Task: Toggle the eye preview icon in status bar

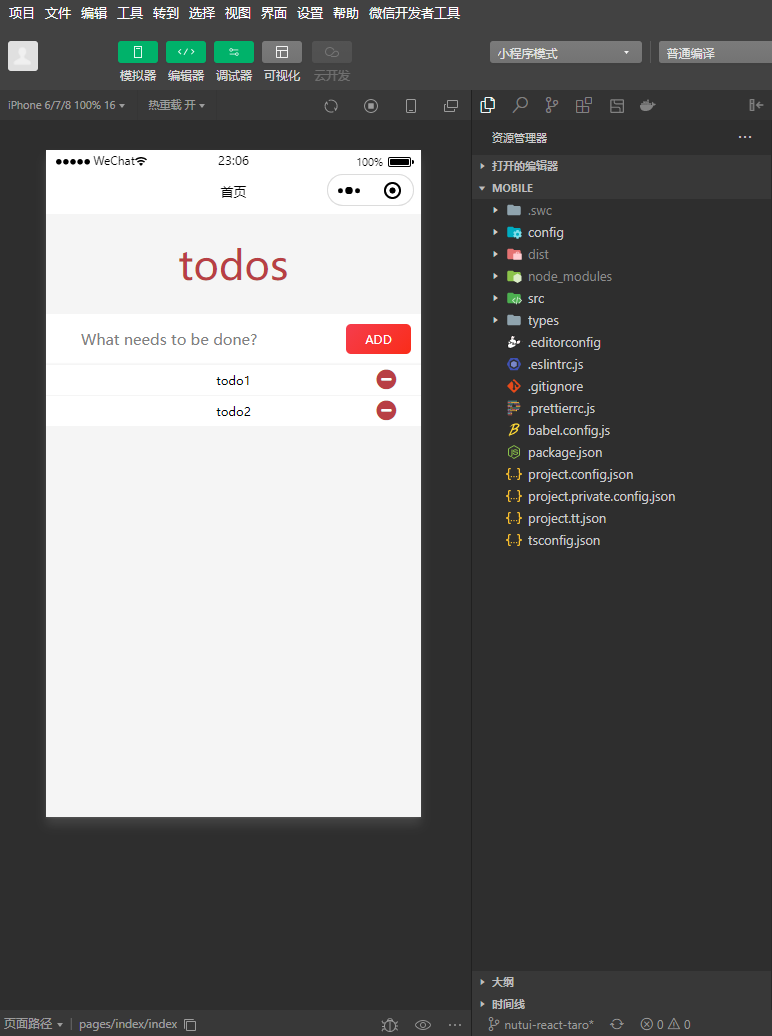Action: [x=423, y=1025]
